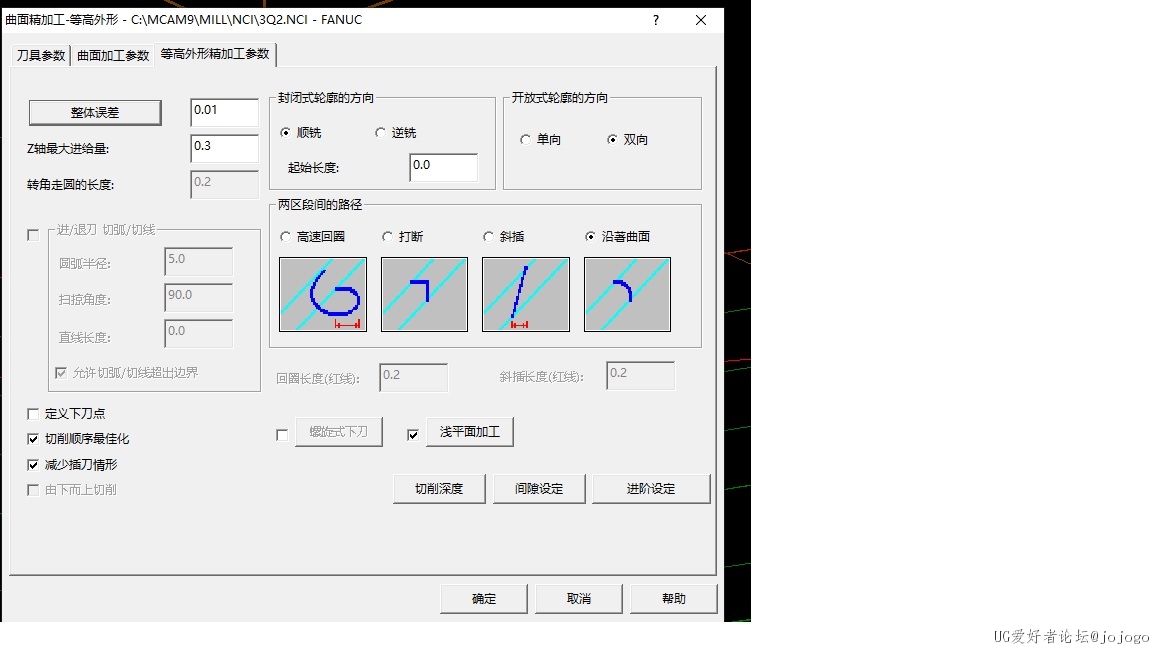Click the 帮助 button
The height and width of the screenshot is (648, 1152).
click(674, 599)
